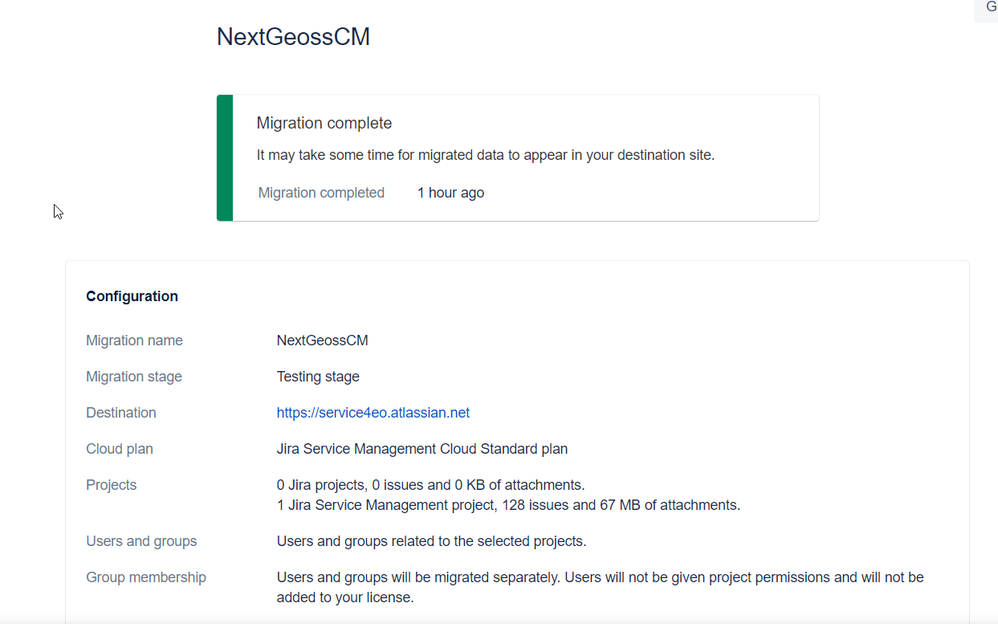998x624 pixels.
Task: Click the green migration status bar
Action: pos(225,158)
